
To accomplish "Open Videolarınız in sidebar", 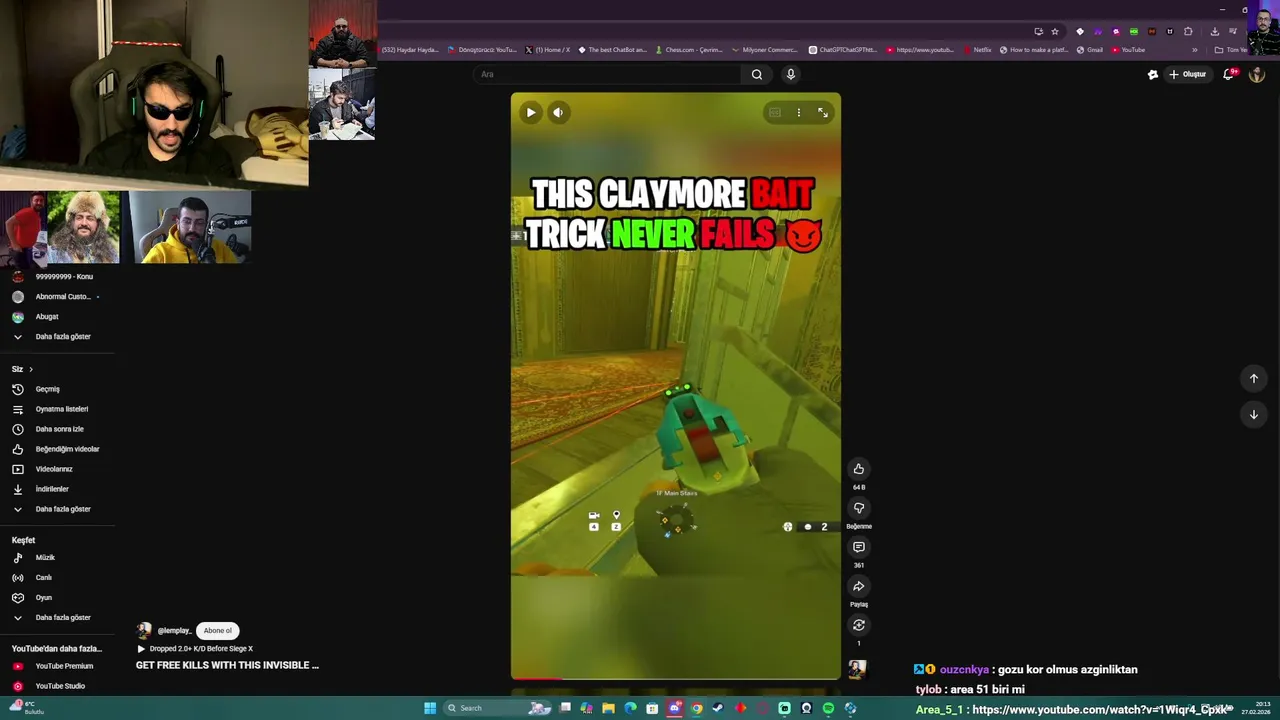I will tap(54, 469).
